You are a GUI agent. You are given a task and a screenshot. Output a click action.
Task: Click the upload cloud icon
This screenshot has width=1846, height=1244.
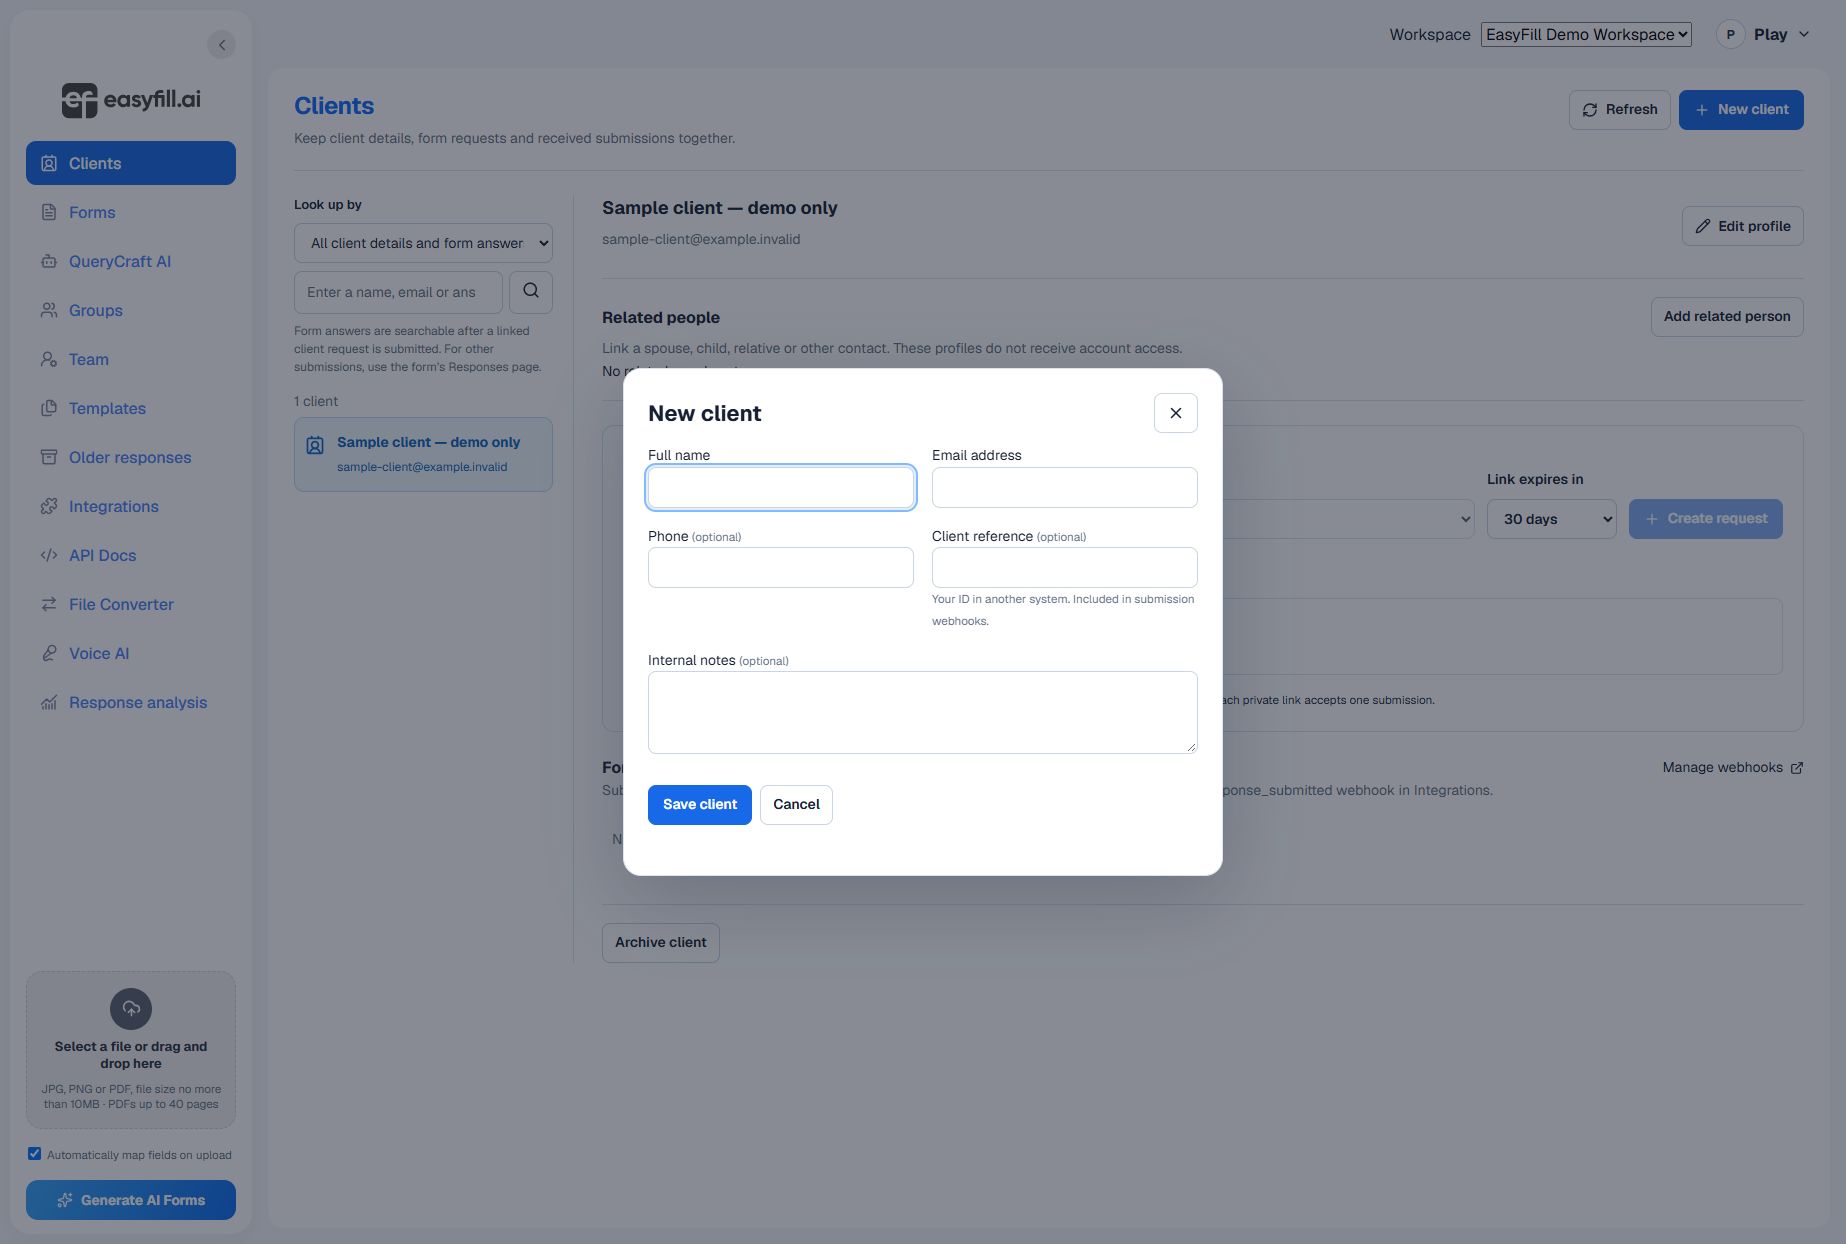click(131, 1009)
